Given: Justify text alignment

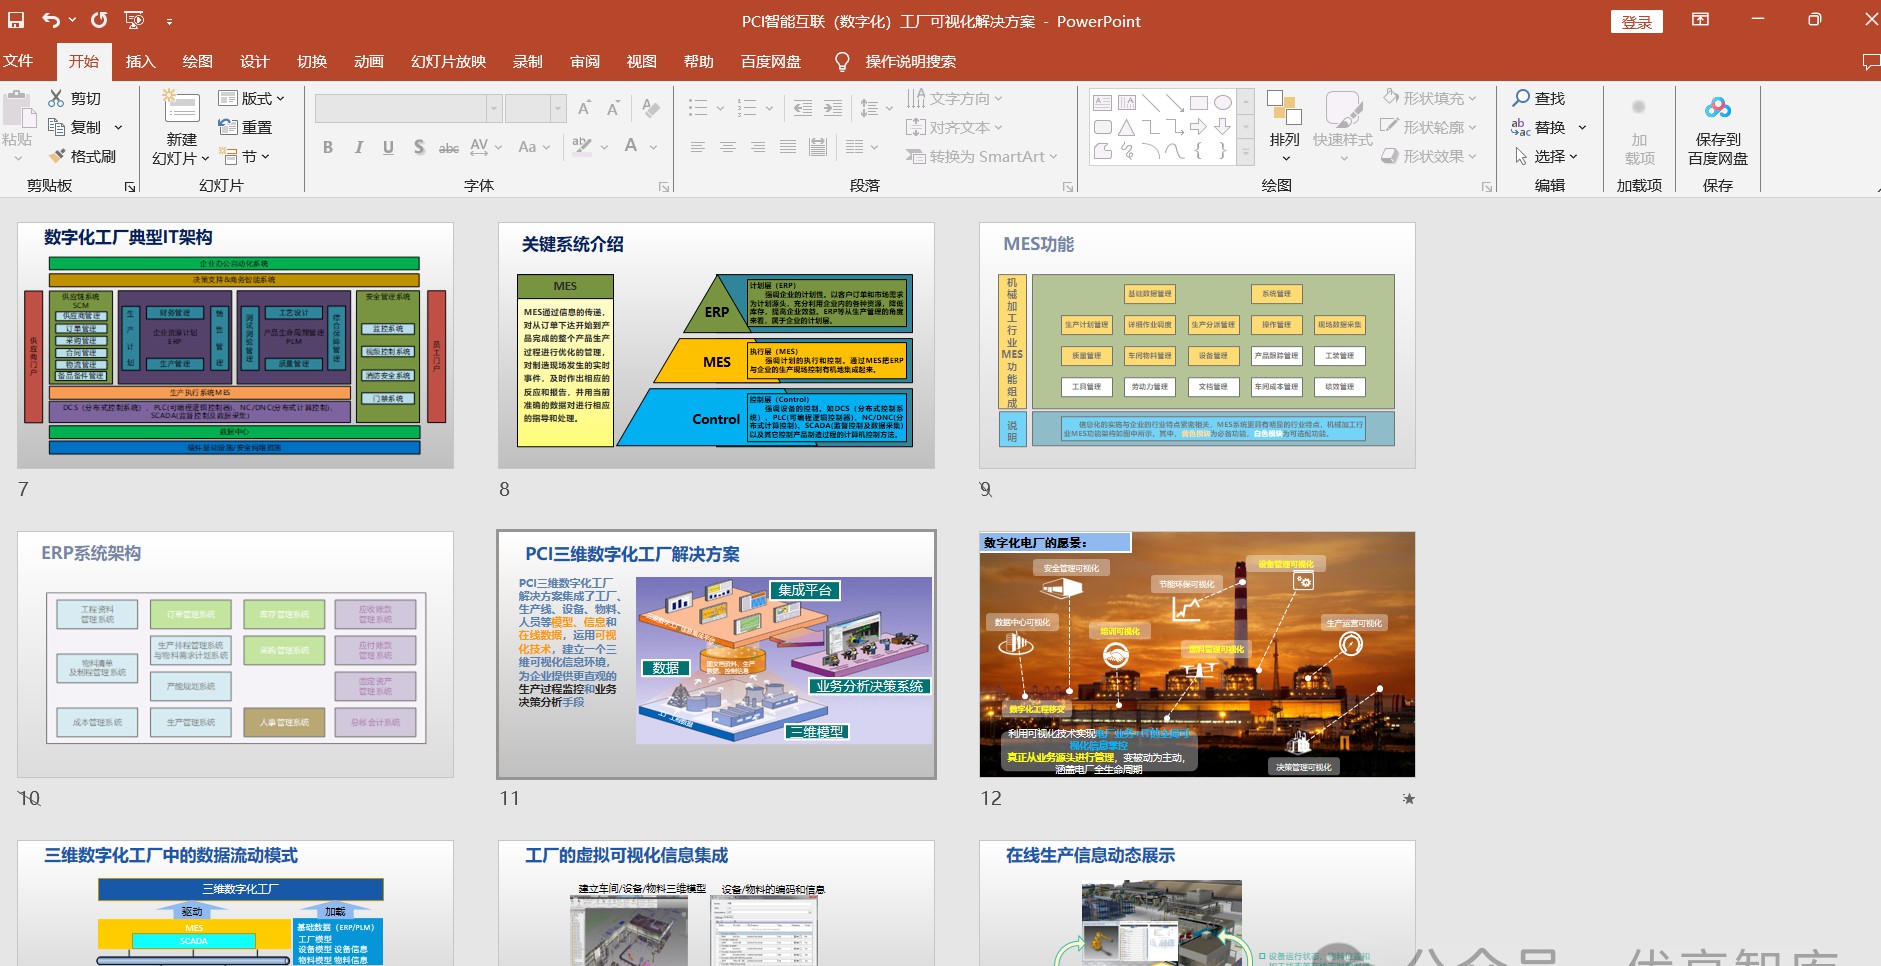Looking at the screenshot, I should (x=788, y=147).
